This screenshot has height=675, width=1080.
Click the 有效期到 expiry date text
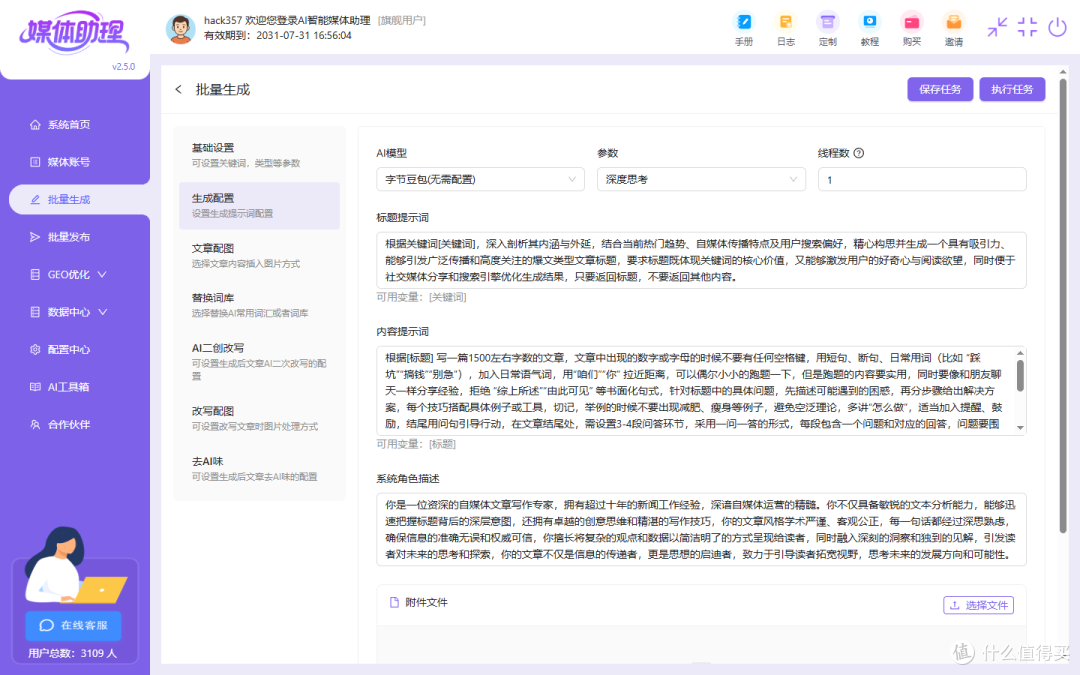pyautogui.click(x=278, y=35)
